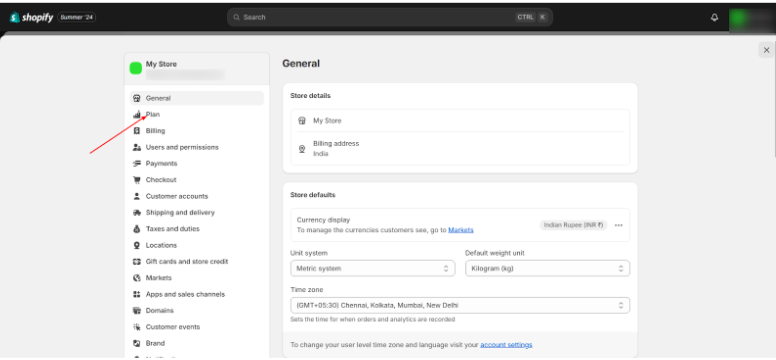Click the Taxes and duties icon
The image size is (776, 360).
coord(137,229)
